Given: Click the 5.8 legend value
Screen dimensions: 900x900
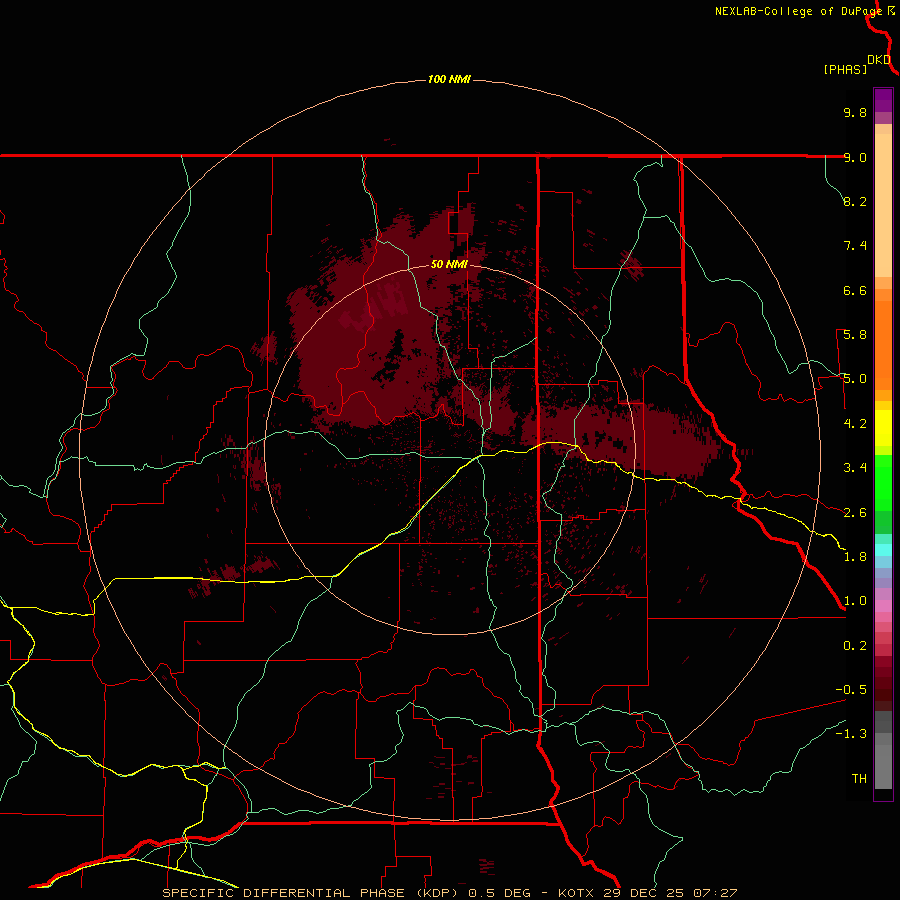Looking at the screenshot, I should 855,335.
